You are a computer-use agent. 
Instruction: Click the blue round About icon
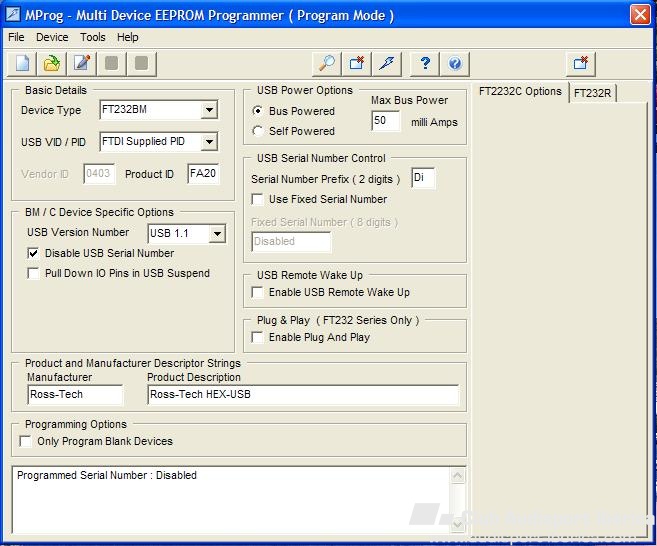(455, 64)
